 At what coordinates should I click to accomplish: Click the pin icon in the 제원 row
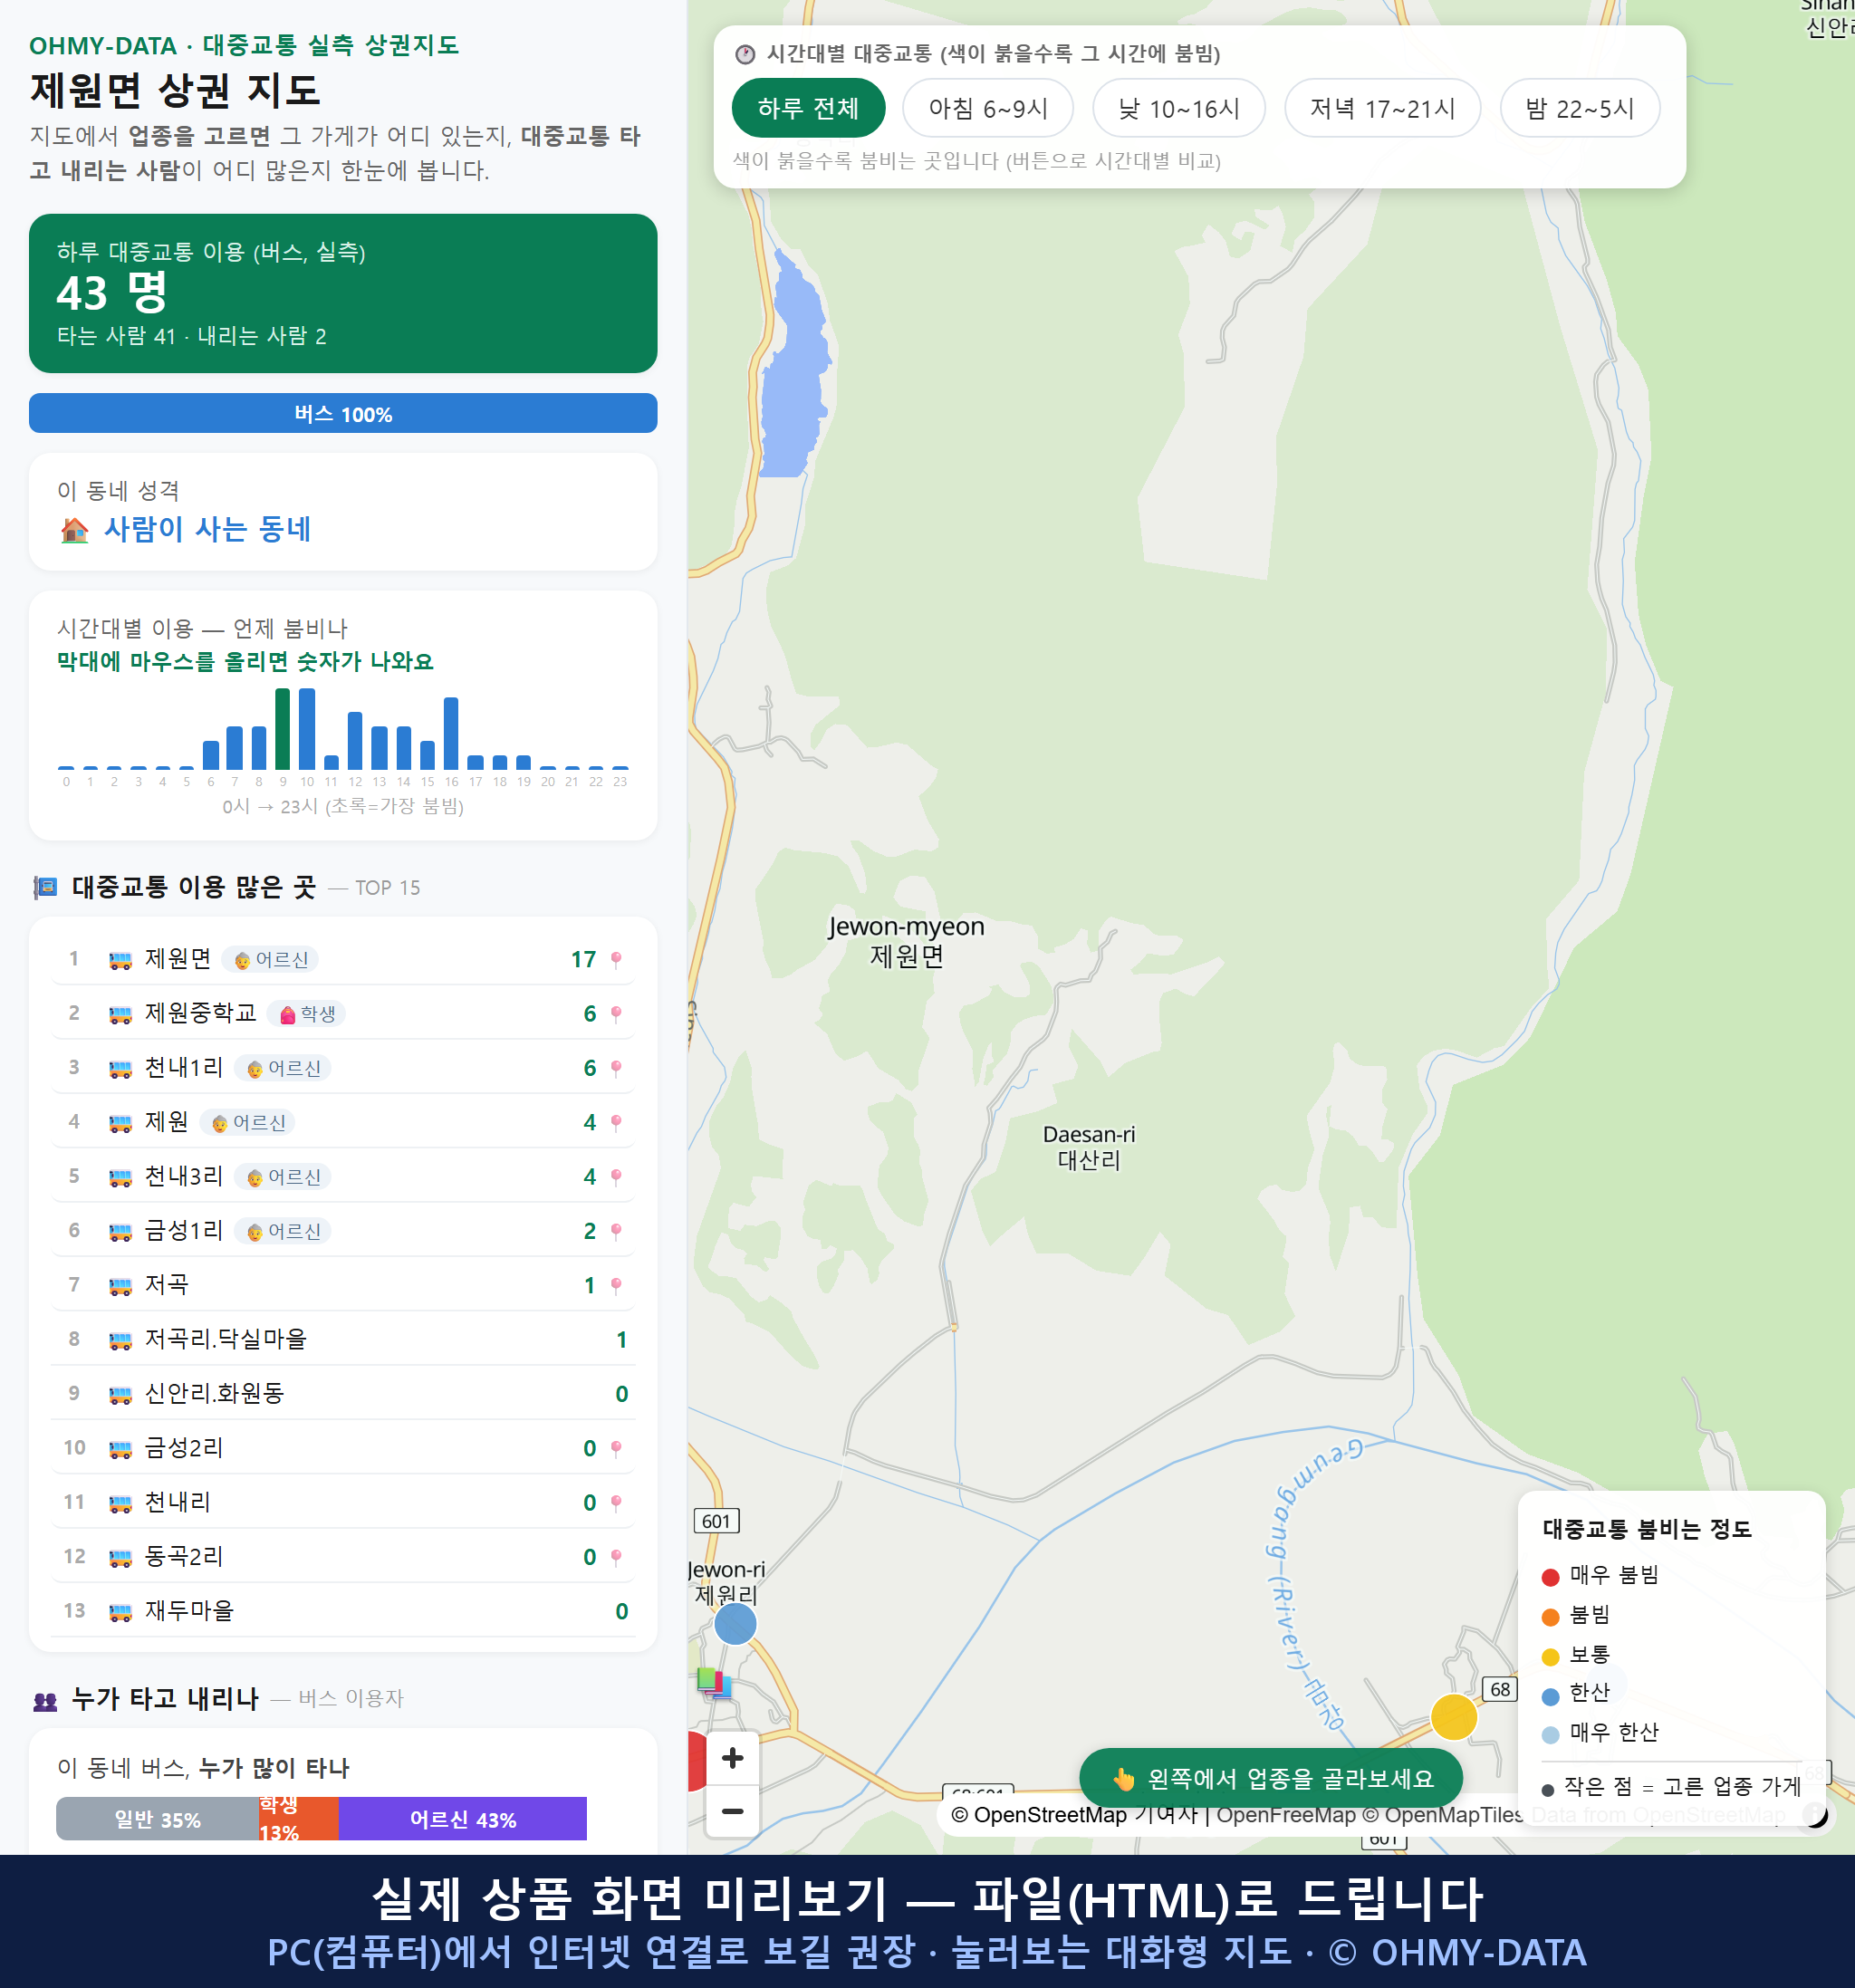click(616, 1123)
